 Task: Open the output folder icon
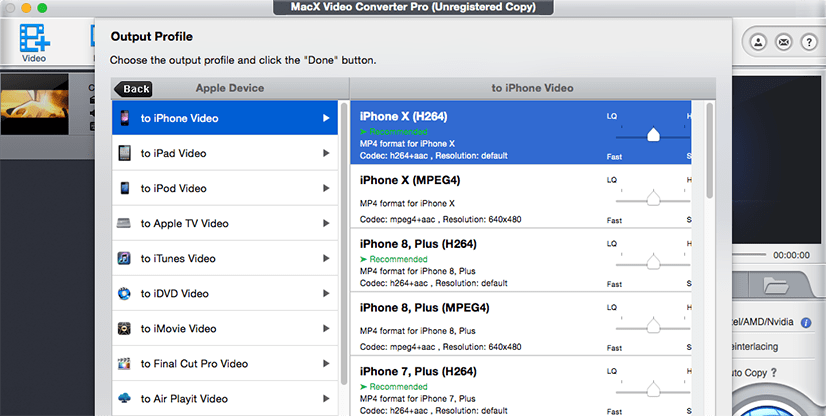[x=776, y=285]
